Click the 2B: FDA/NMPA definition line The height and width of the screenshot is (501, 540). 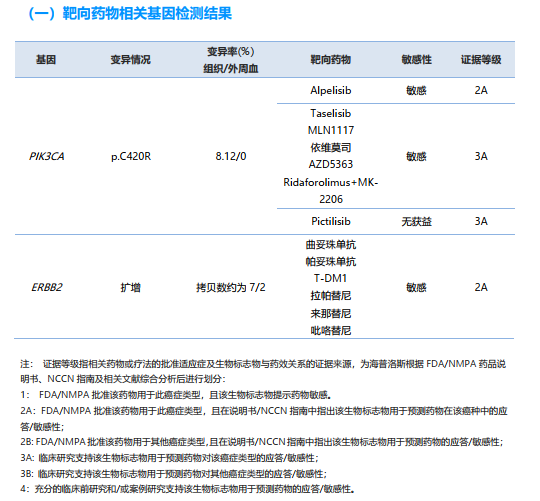point(262,442)
